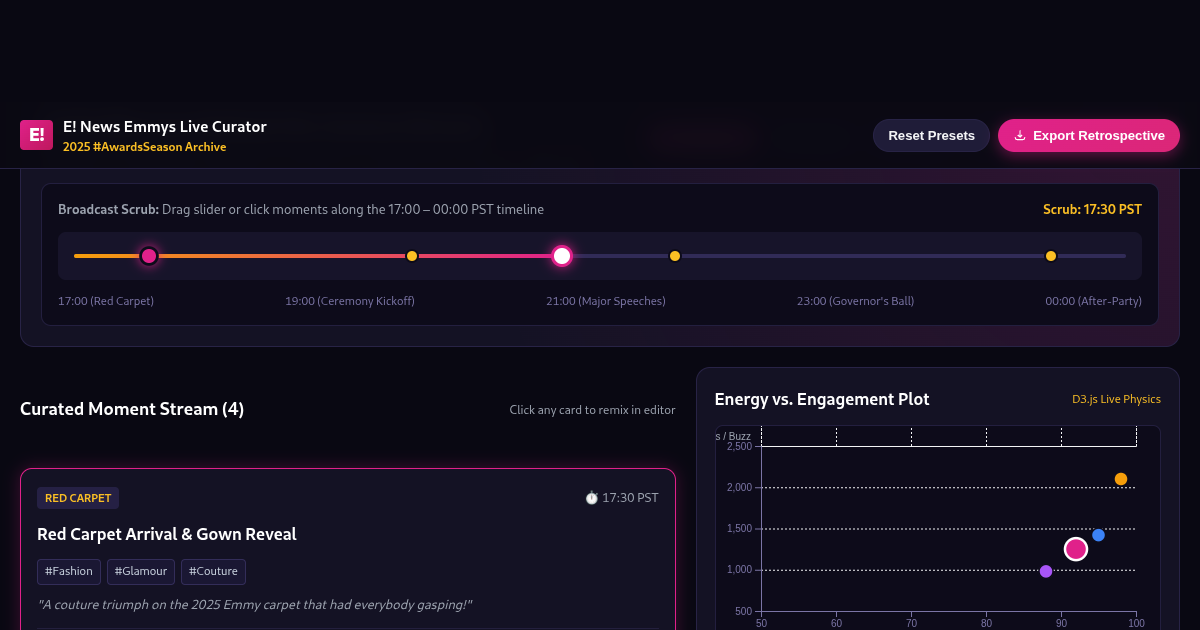Image resolution: width=1200 pixels, height=630 pixels.
Task: Click the 2,000 y-axis tick label
Action: coord(739,487)
